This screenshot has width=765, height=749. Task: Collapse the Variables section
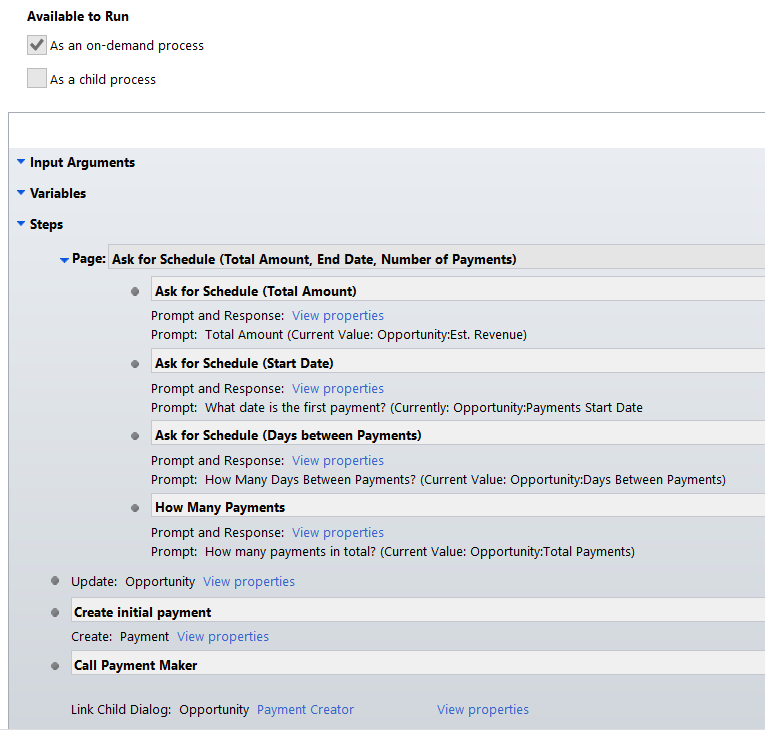[21, 193]
